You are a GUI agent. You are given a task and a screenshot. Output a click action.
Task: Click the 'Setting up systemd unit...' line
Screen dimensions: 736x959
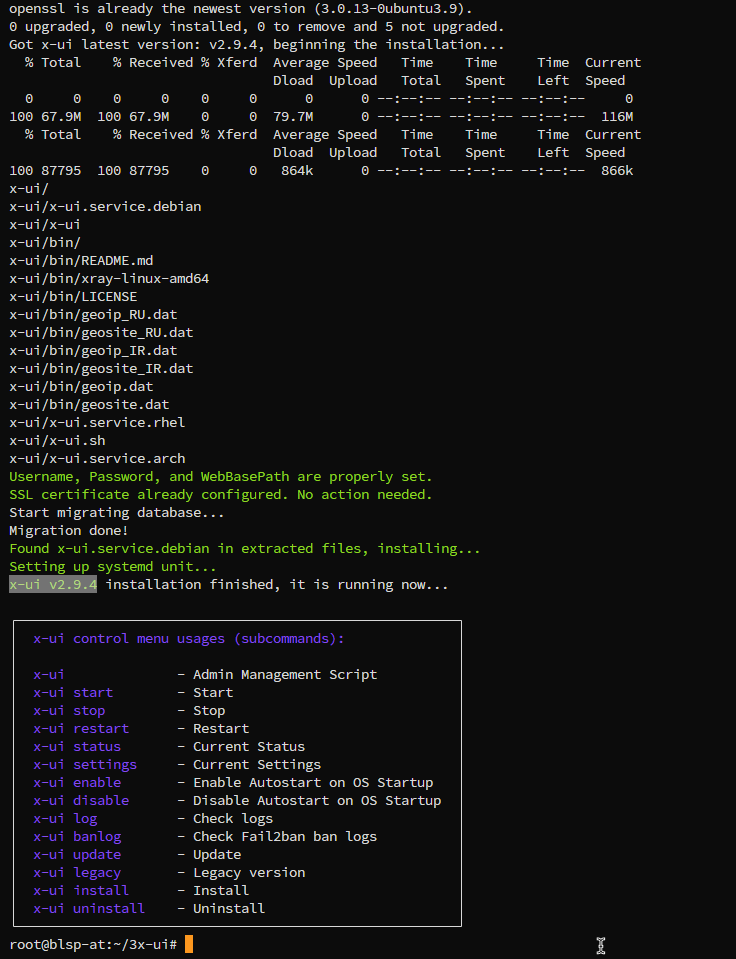pyautogui.click(x=113, y=566)
